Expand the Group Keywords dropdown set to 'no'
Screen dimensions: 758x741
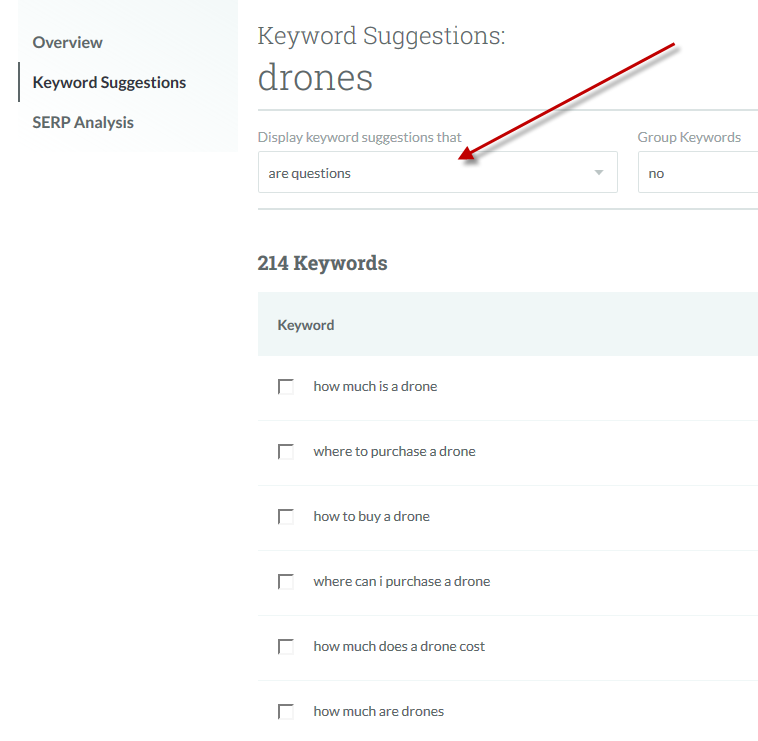pos(697,173)
